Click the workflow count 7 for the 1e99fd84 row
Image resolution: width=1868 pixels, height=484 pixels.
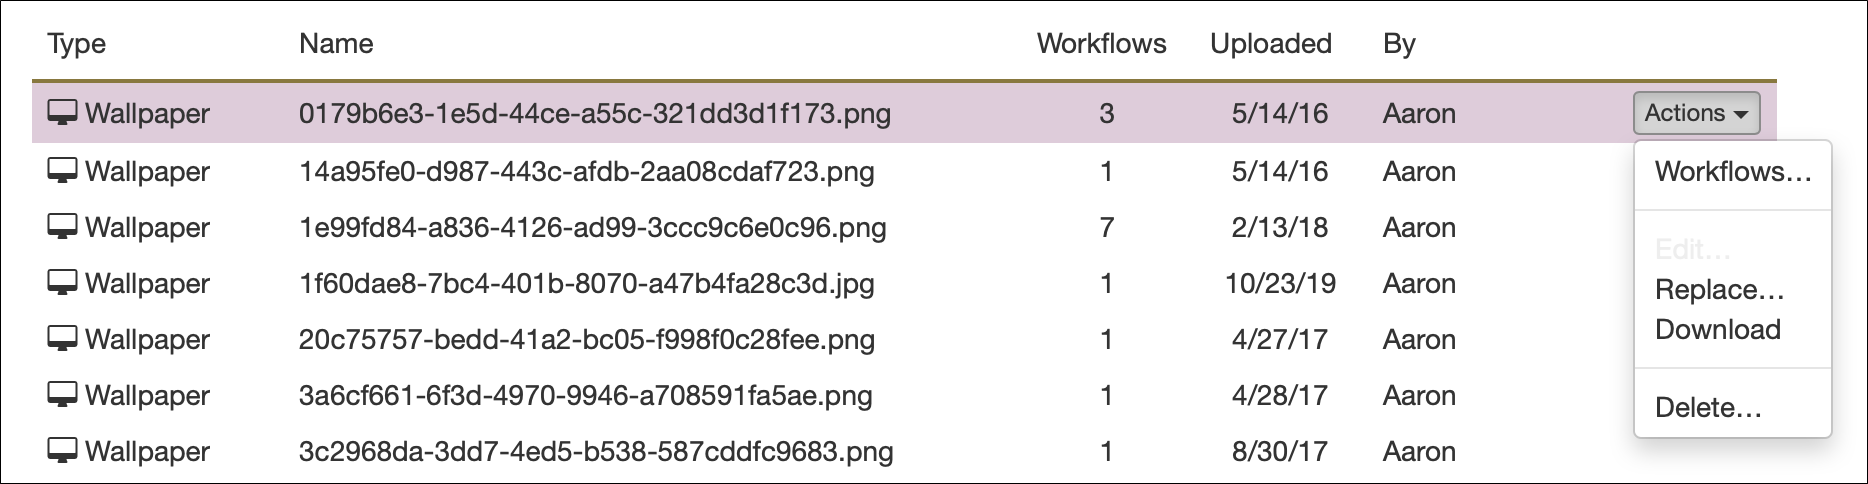[1107, 227]
